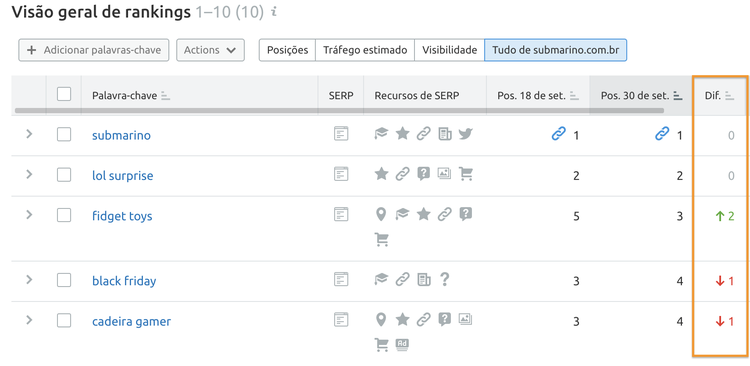Click news icon in black friday row

[x=424, y=279]
